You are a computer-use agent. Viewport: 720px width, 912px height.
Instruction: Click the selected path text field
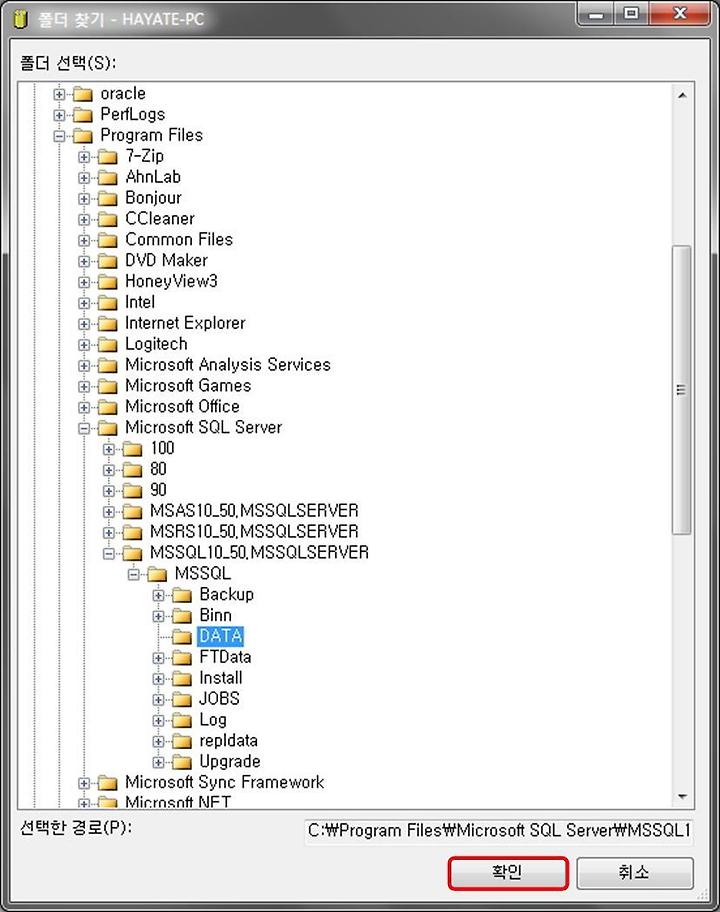[x=498, y=831]
